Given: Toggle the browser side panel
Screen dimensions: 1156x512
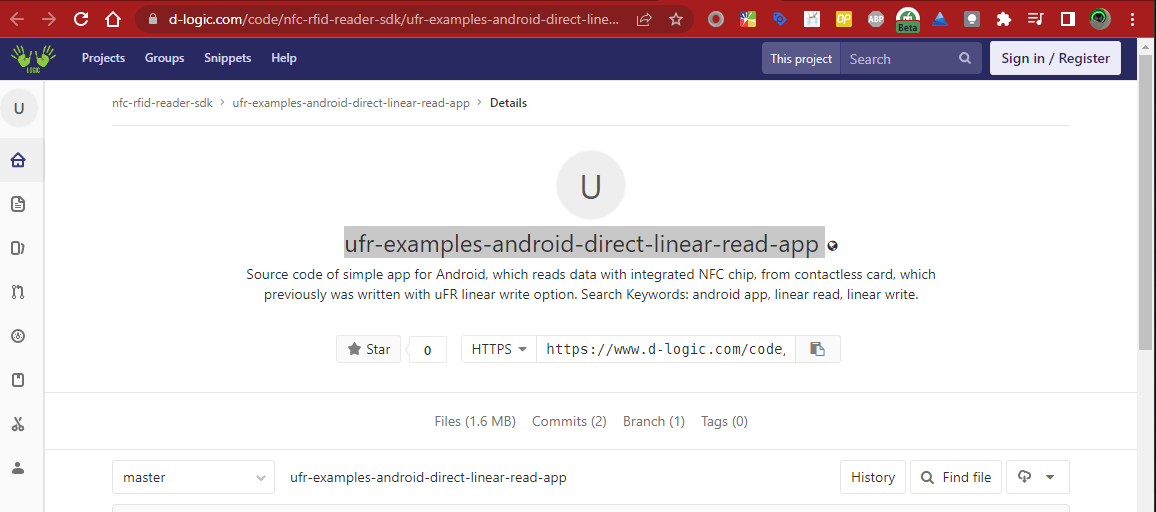Looking at the screenshot, I should coord(1068,19).
